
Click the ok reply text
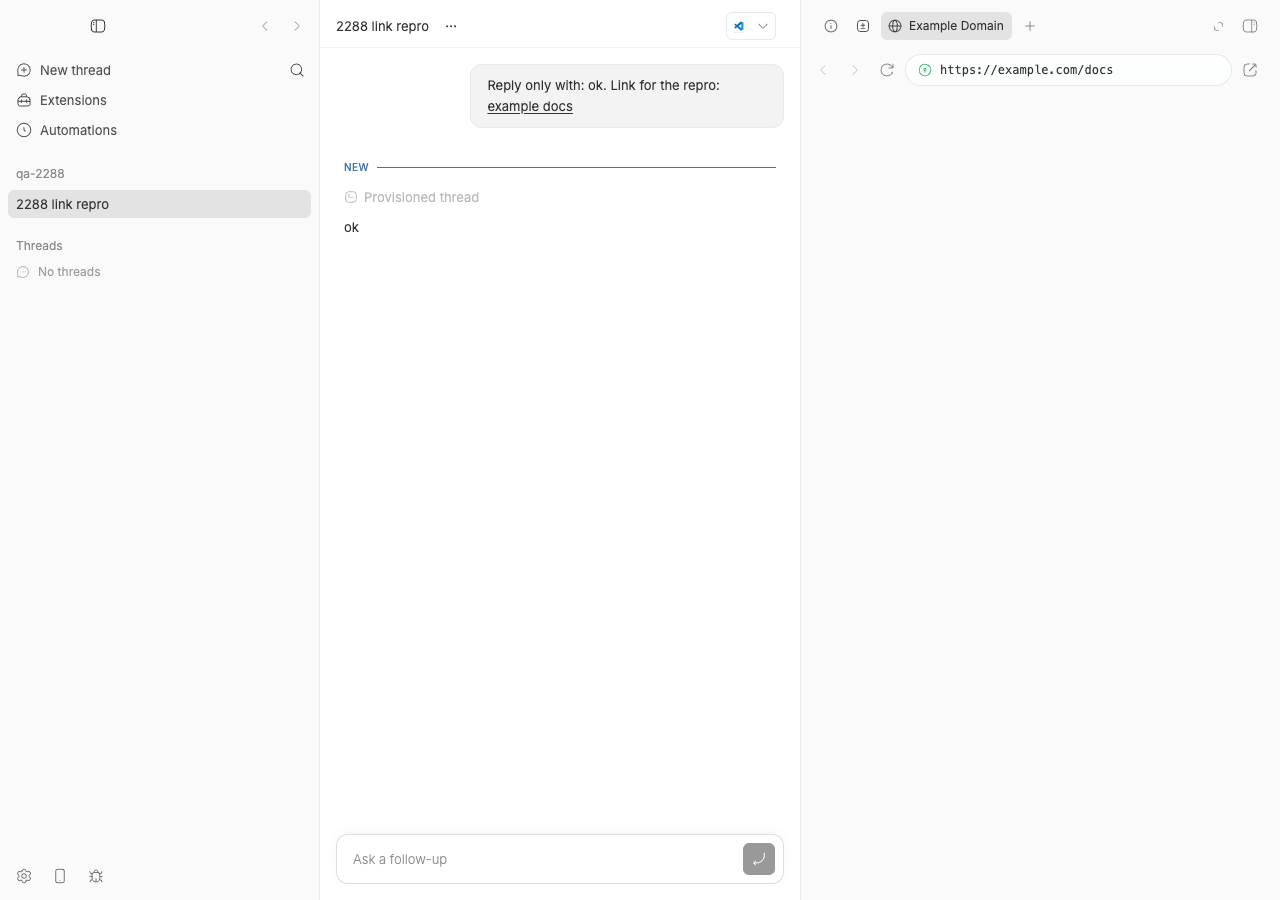[351, 227]
